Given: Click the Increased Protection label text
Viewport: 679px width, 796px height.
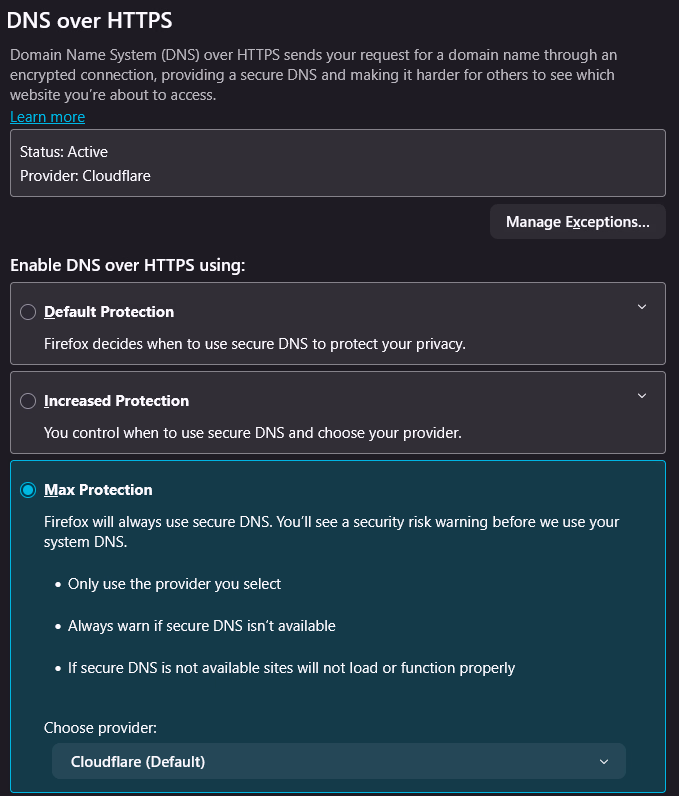Looking at the screenshot, I should click(116, 401).
